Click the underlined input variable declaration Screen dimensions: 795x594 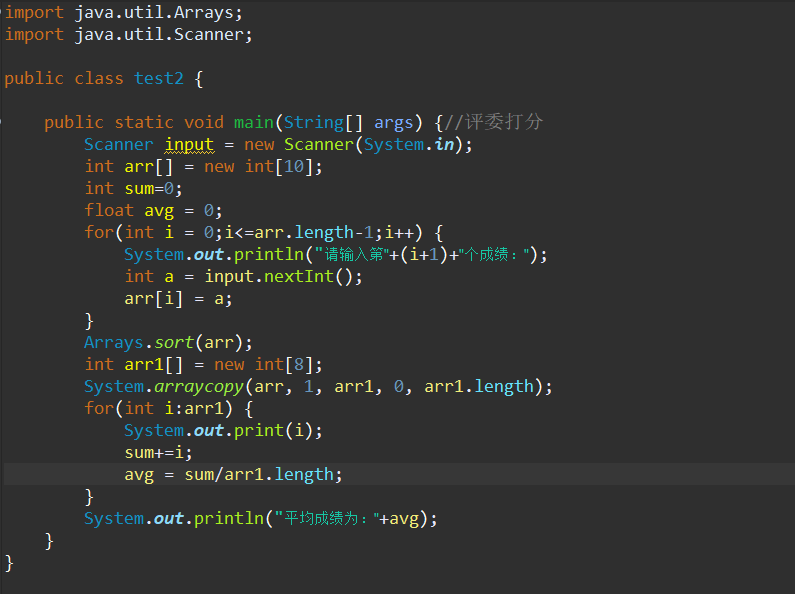click(x=189, y=145)
